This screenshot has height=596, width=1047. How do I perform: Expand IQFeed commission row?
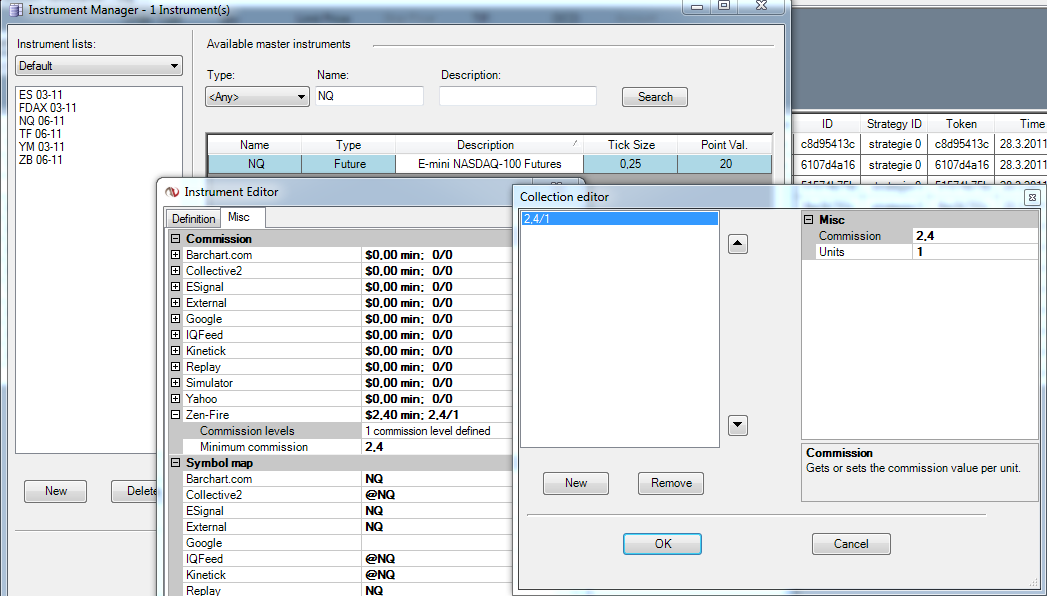(x=175, y=335)
